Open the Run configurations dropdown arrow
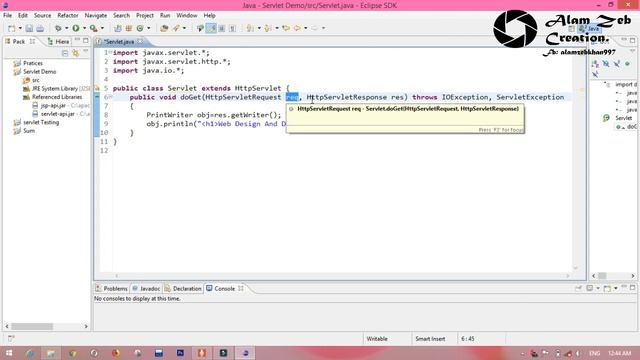This screenshot has height=360, width=640. pyautogui.click(x=84, y=28)
